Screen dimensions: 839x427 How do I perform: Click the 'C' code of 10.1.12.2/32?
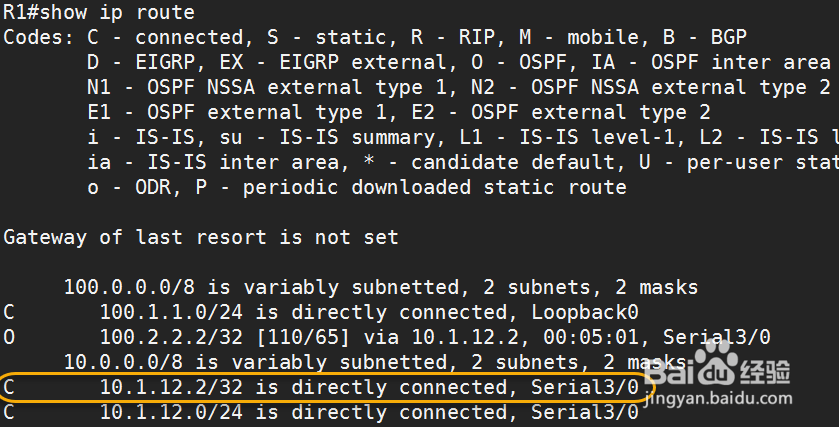point(9,387)
